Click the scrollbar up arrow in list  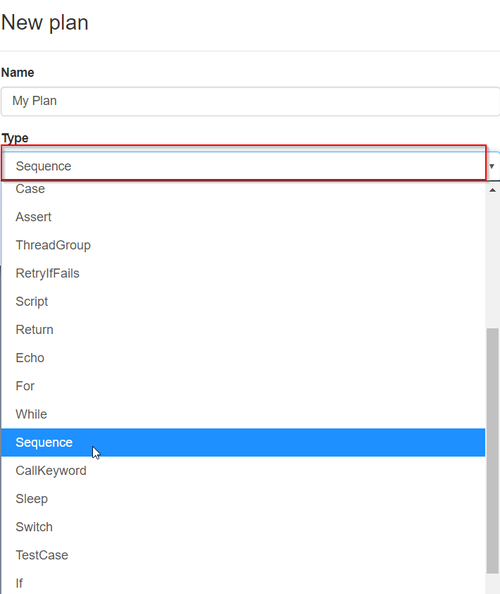(492, 190)
